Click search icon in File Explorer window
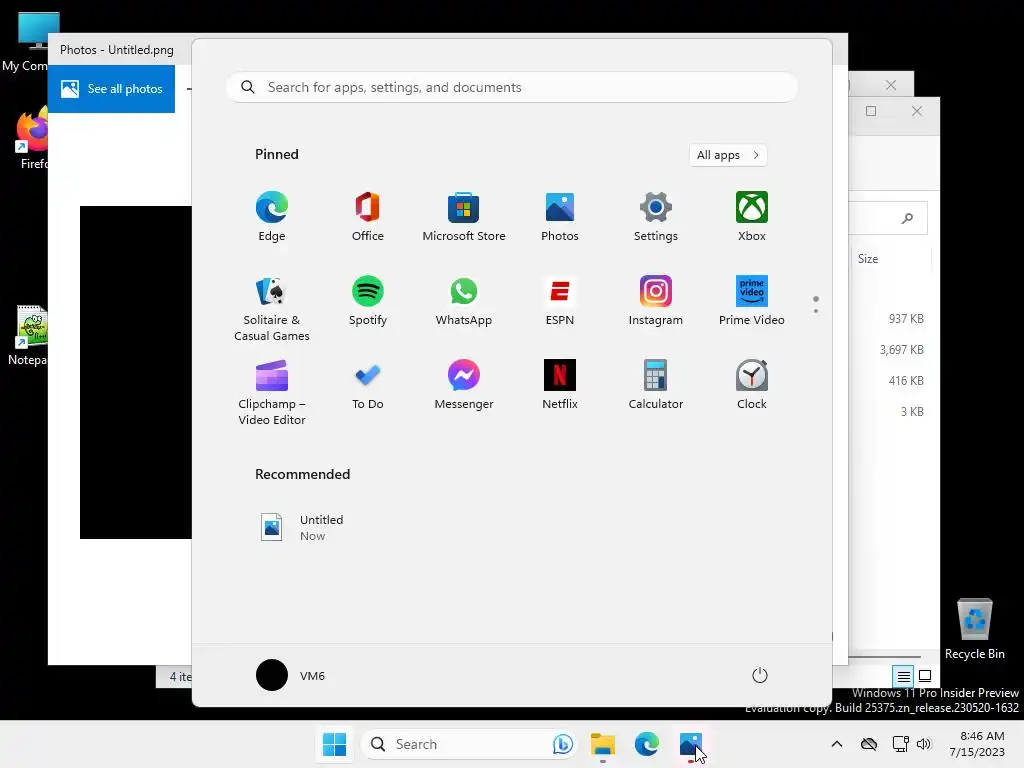The width and height of the screenshot is (1024, 768). pyautogui.click(x=907, y=218)
